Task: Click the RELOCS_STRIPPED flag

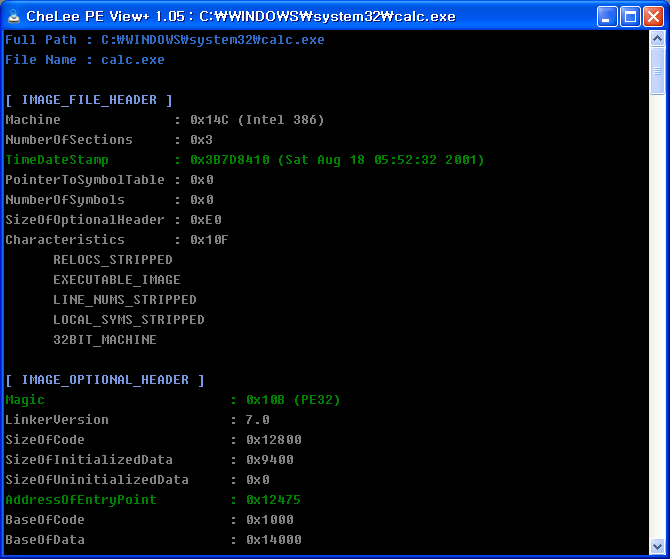Action: (113, 260)
